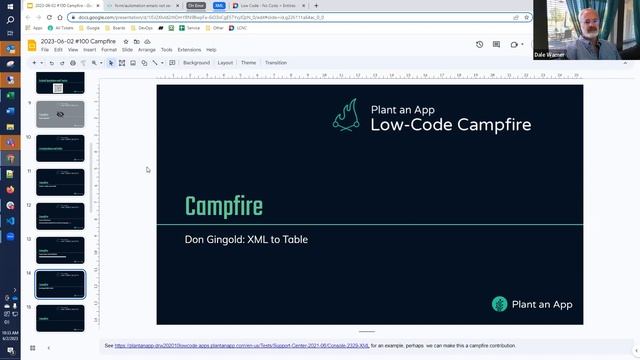Click the Campfire title on slide
This screenshot has width=640, height=360.
coord(224,207)
